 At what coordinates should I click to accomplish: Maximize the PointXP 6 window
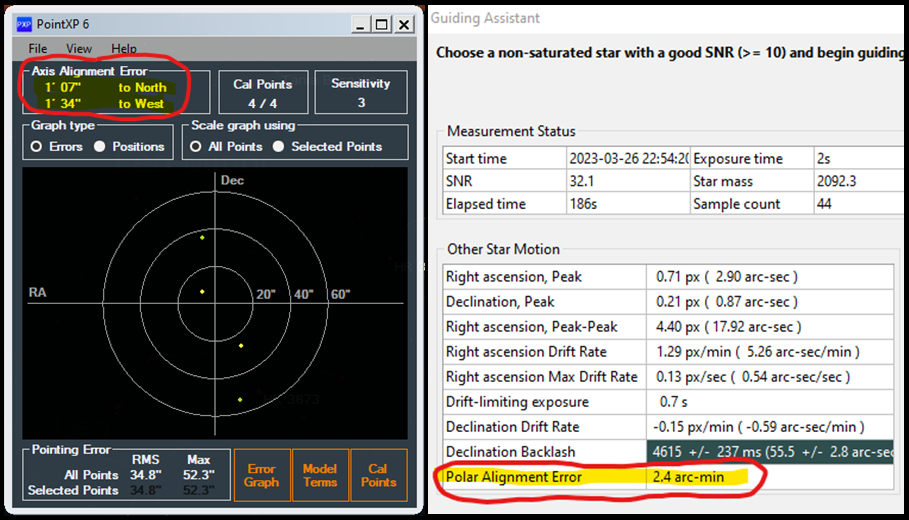point(382,24)
